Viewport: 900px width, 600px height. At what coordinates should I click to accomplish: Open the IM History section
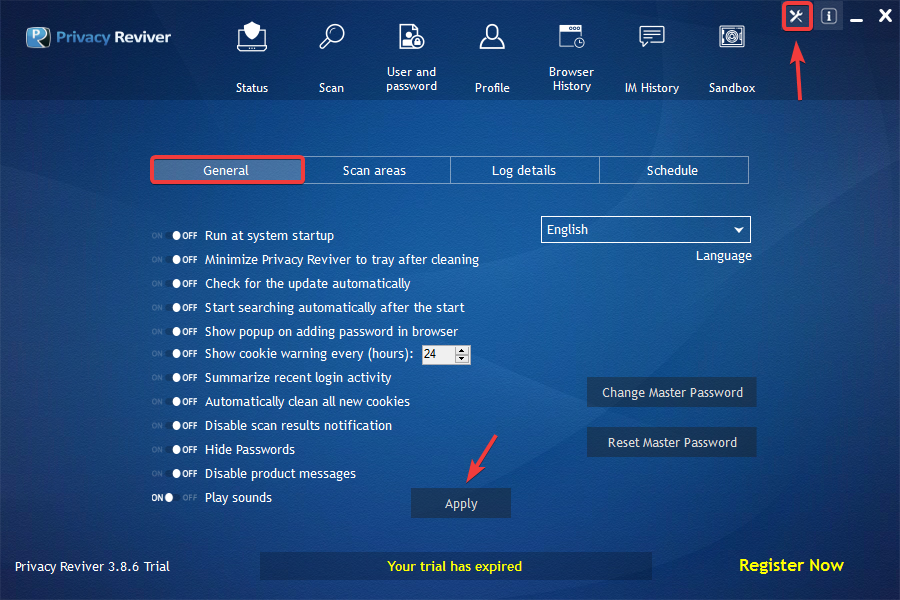pos(651,59)
